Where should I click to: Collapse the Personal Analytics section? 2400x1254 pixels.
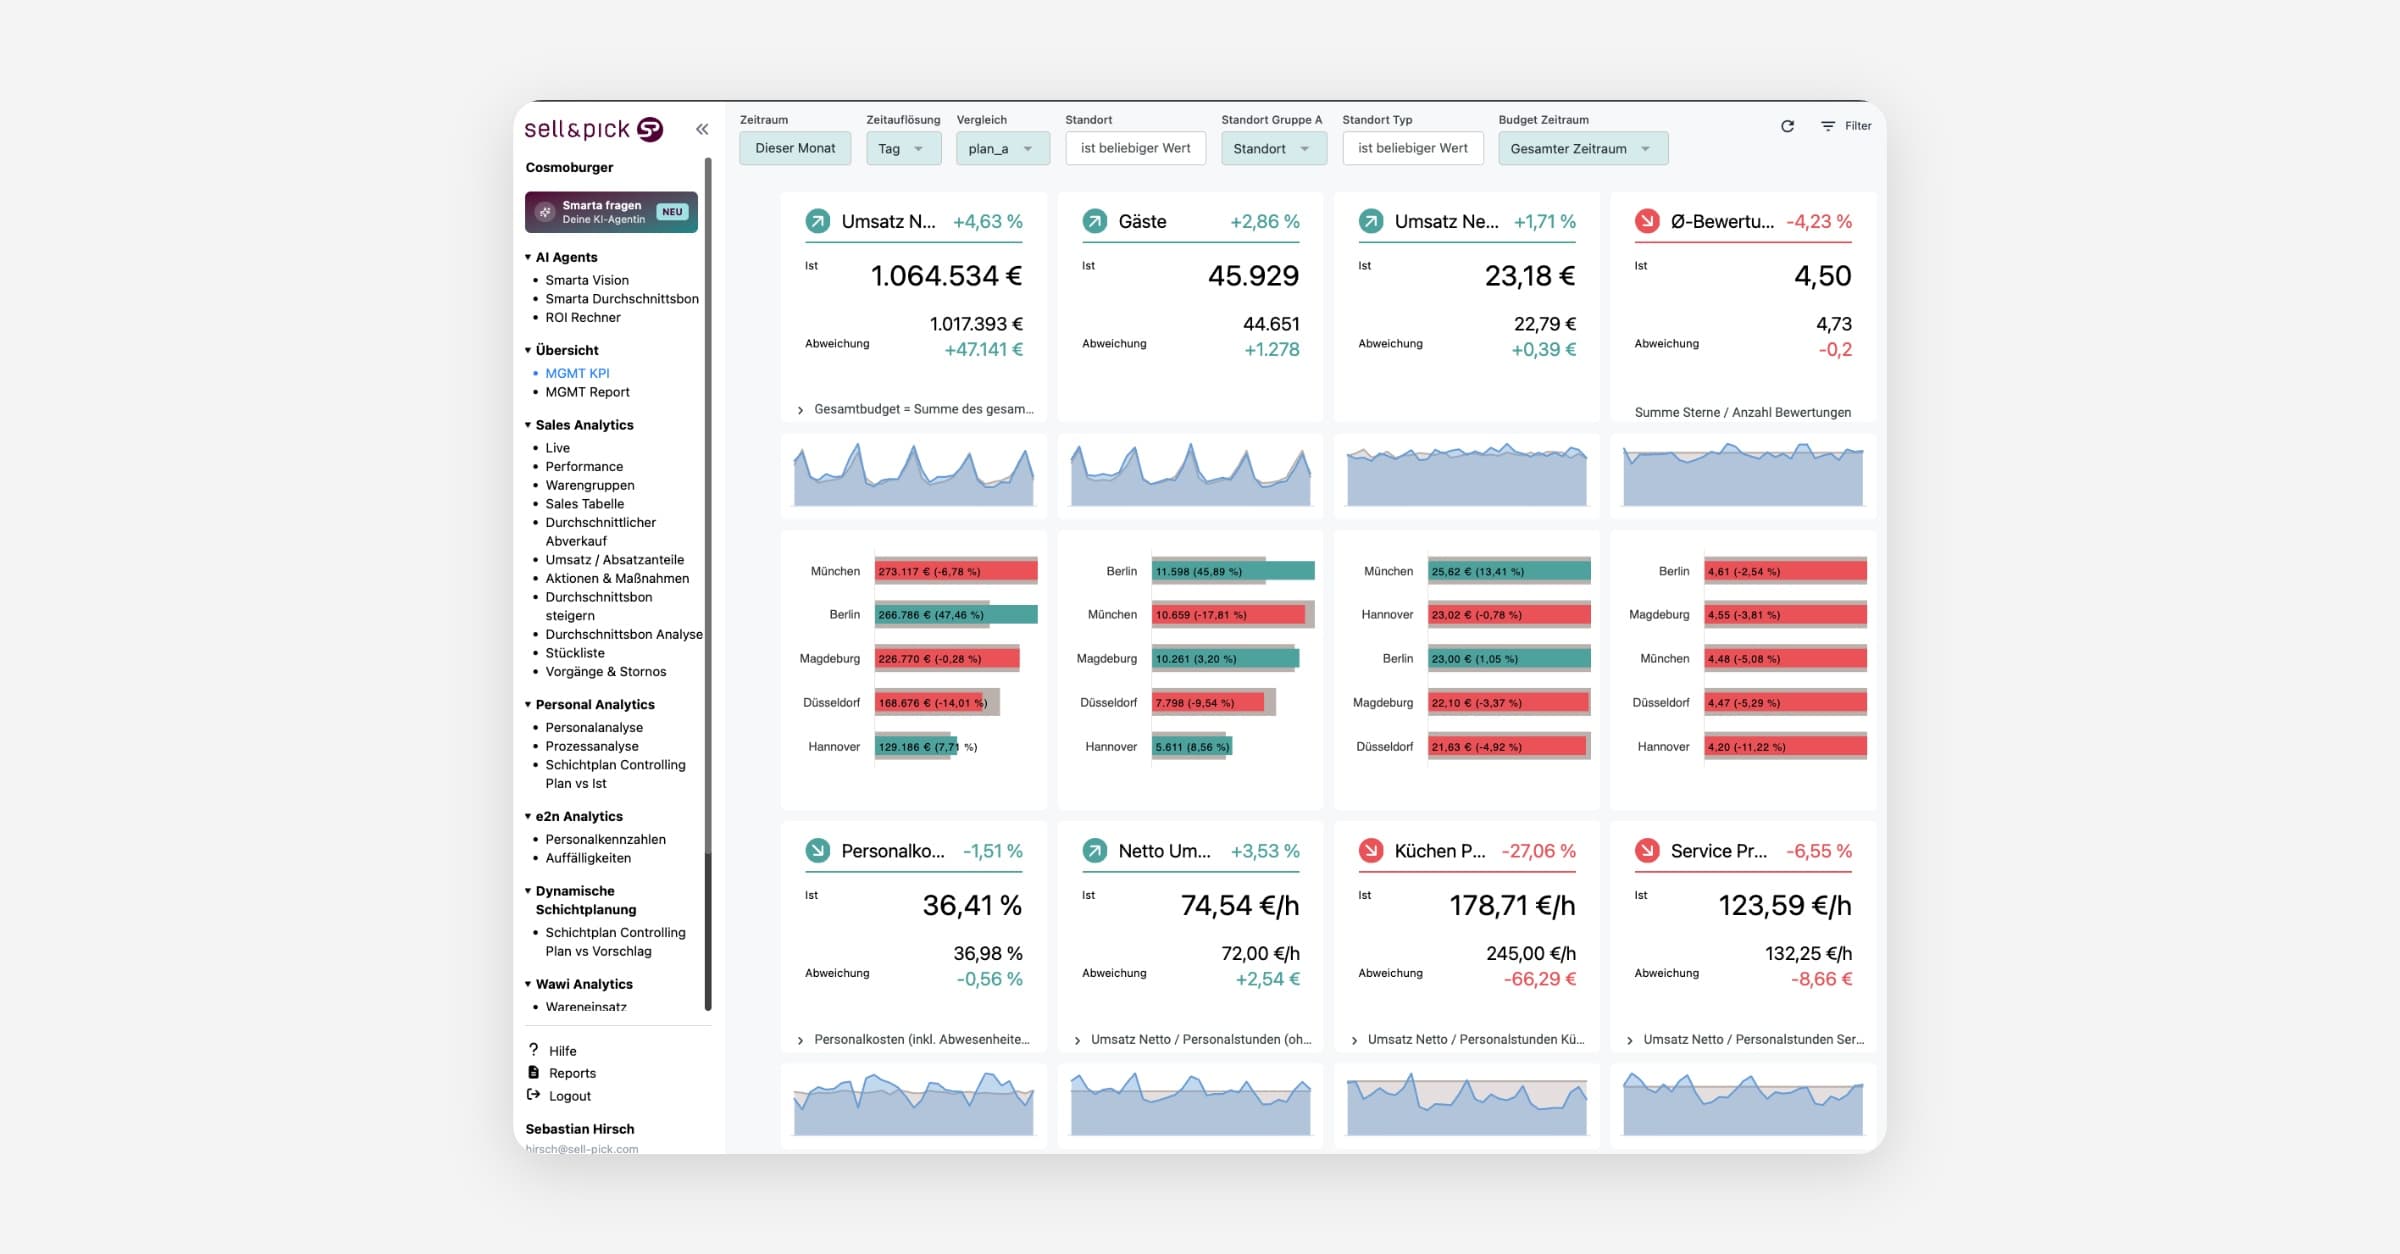click(x=528, y=704)
